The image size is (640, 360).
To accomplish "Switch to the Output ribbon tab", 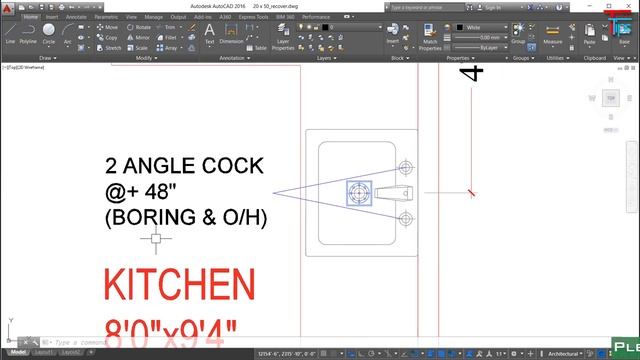I will [178, 17].
